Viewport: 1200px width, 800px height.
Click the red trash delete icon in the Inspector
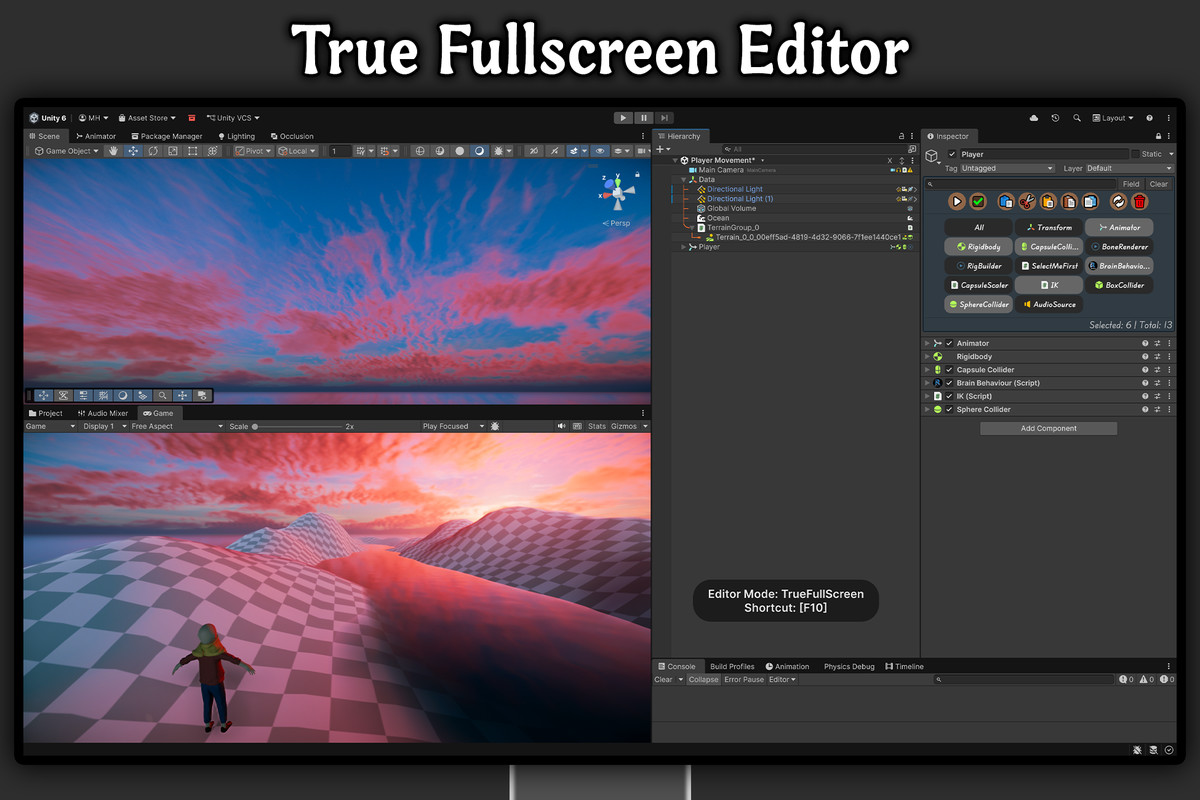pyautogui.click(x=1140, y=201)
